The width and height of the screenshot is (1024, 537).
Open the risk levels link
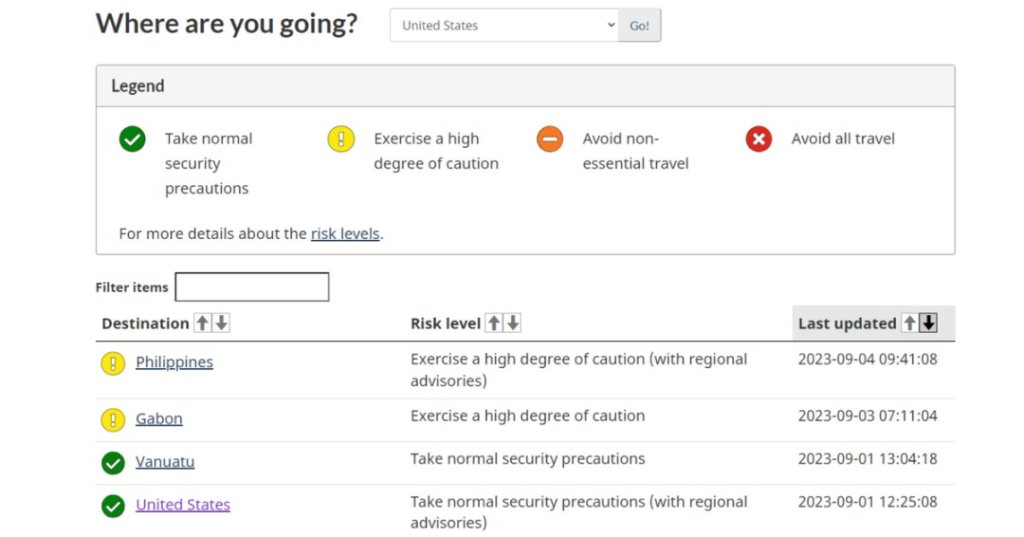coord(345,234)
